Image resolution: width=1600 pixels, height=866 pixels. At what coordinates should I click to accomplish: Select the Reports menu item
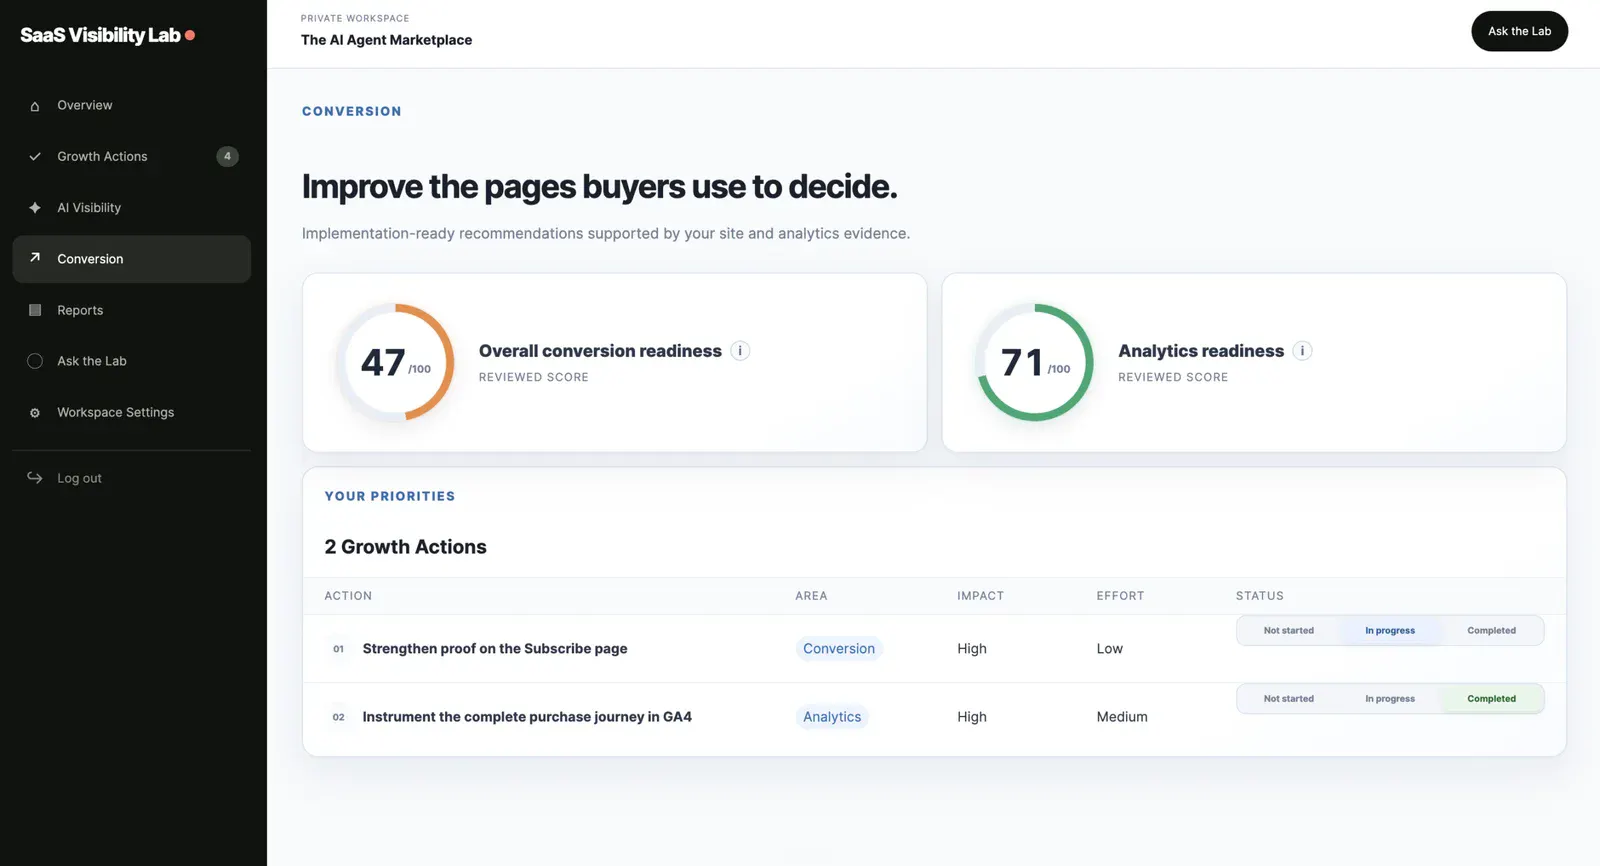click(x=132, y=310)
